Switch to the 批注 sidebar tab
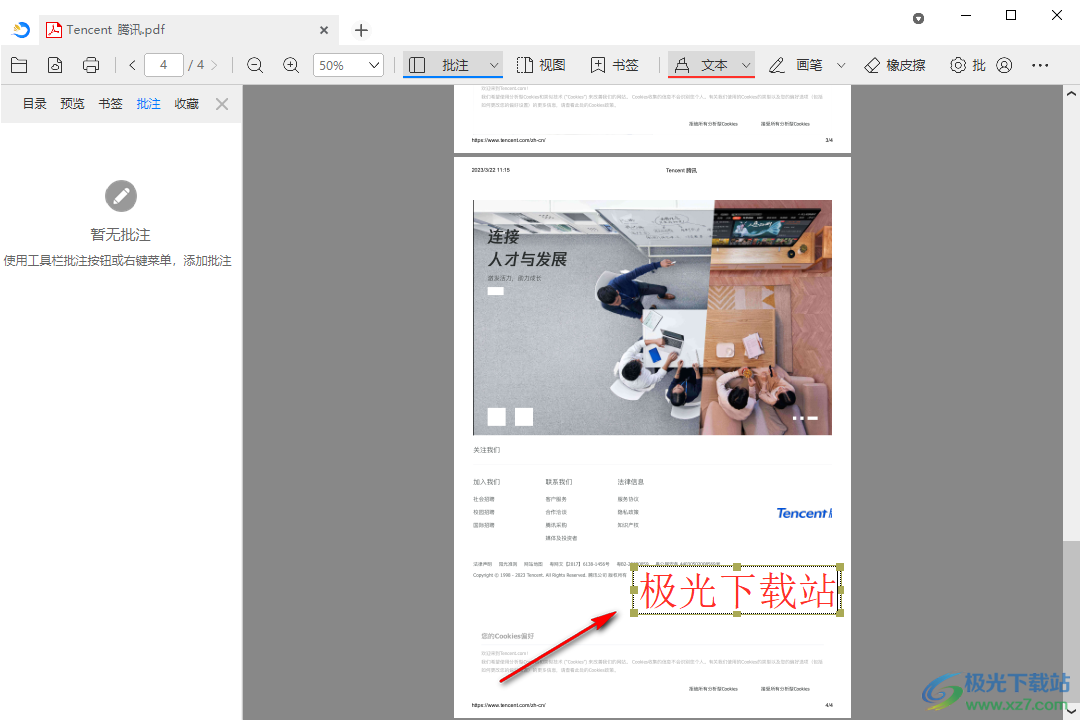The height and width of the screenshot is (721, 1081). 148,104
